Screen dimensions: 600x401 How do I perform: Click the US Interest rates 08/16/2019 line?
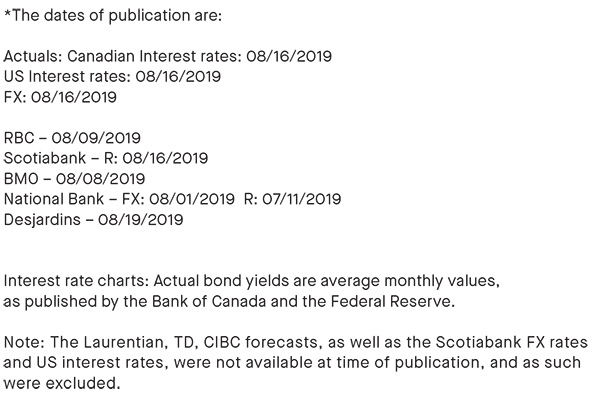click(x=112, y=77)
